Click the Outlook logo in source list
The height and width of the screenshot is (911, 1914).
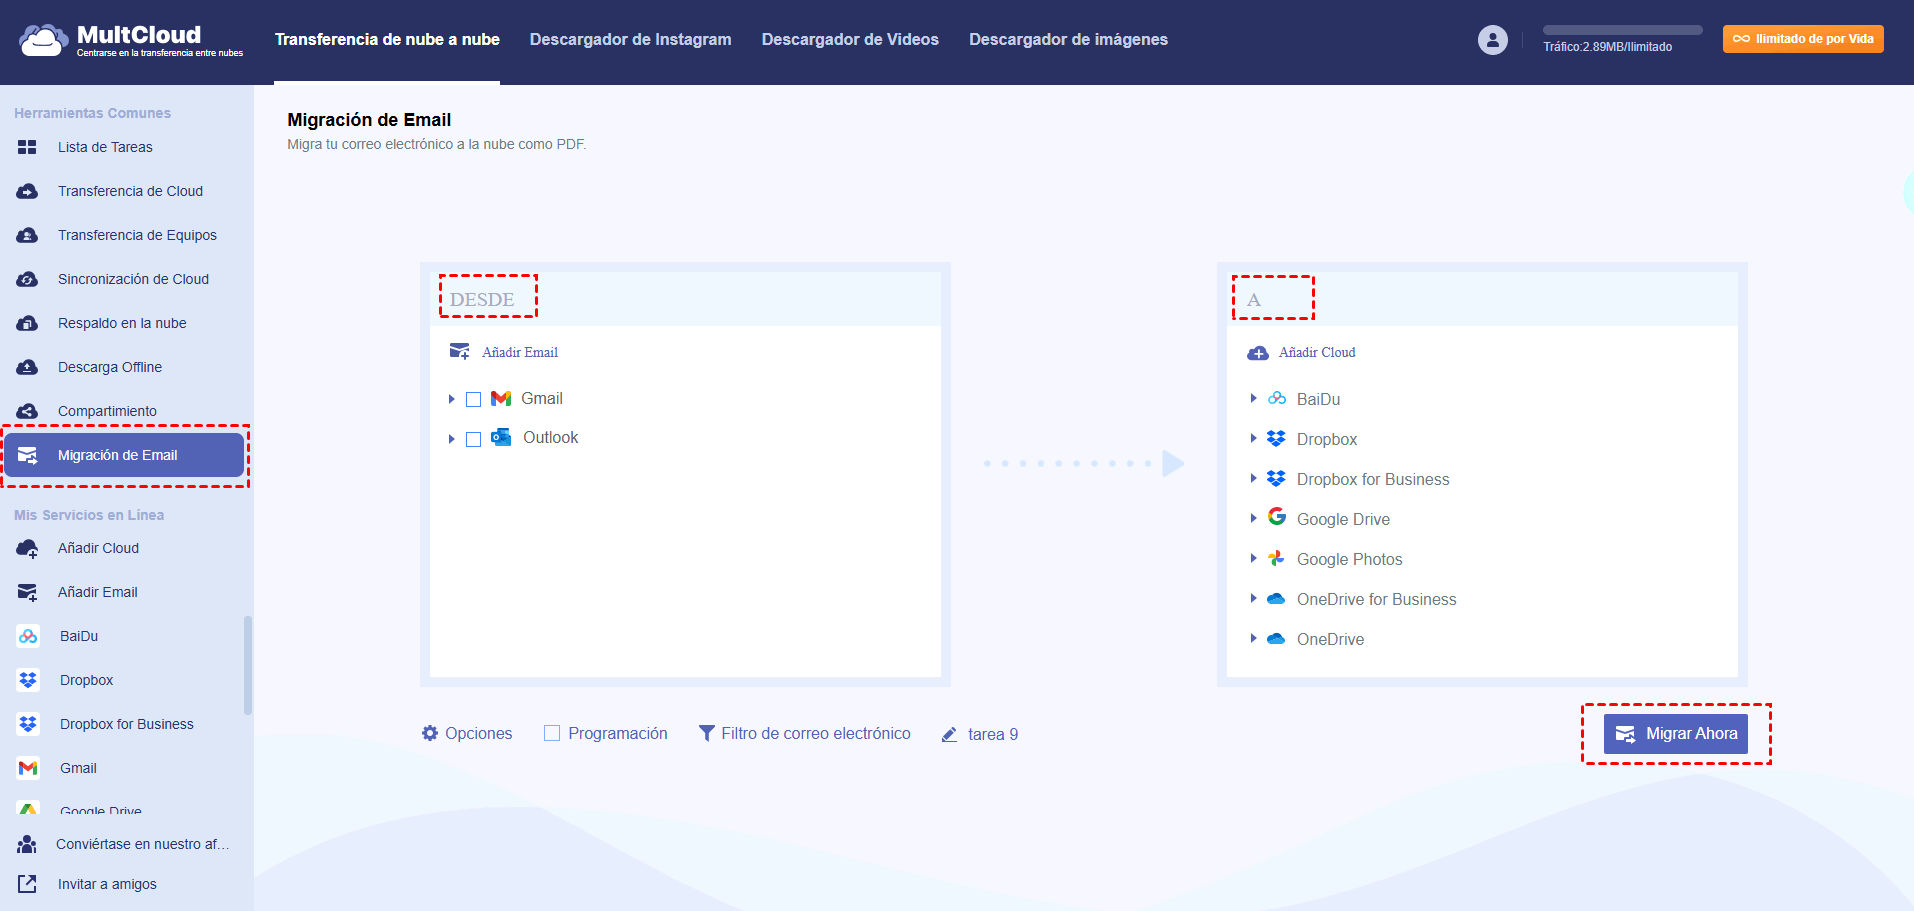click(x=501, y=437)
